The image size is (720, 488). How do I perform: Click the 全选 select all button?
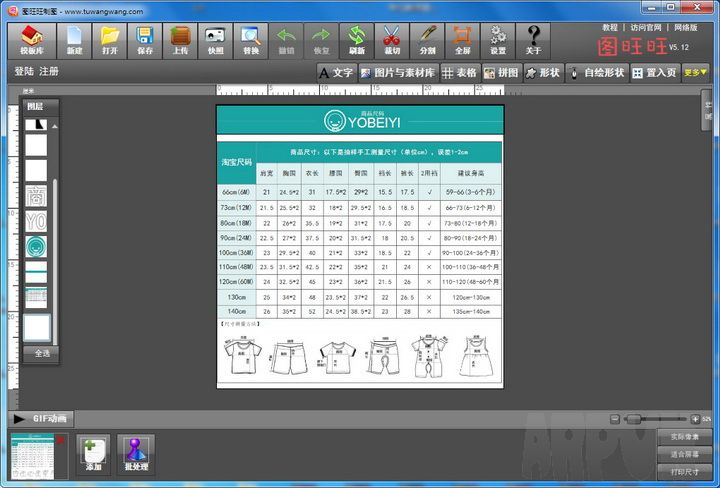(x=42, y=353)
